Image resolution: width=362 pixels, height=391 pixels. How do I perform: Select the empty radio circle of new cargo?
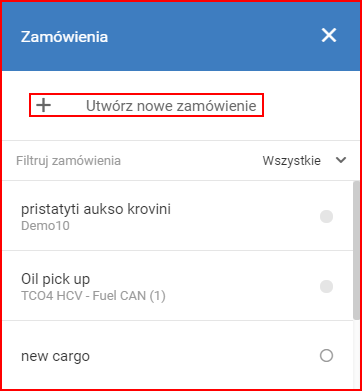(326, 356)
